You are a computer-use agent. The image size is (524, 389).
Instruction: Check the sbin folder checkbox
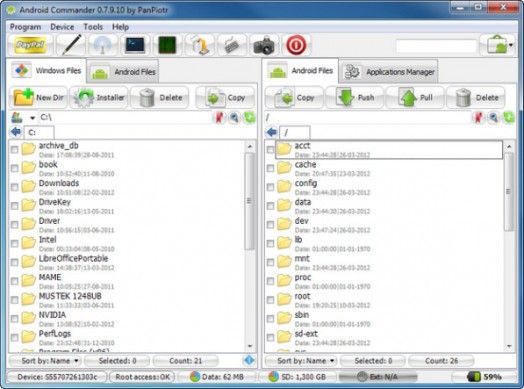pos(270,319)
